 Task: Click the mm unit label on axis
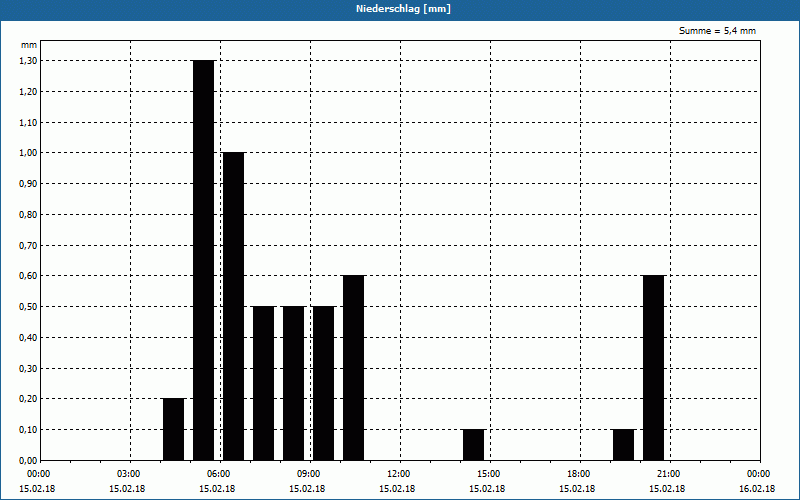[29, 45]
